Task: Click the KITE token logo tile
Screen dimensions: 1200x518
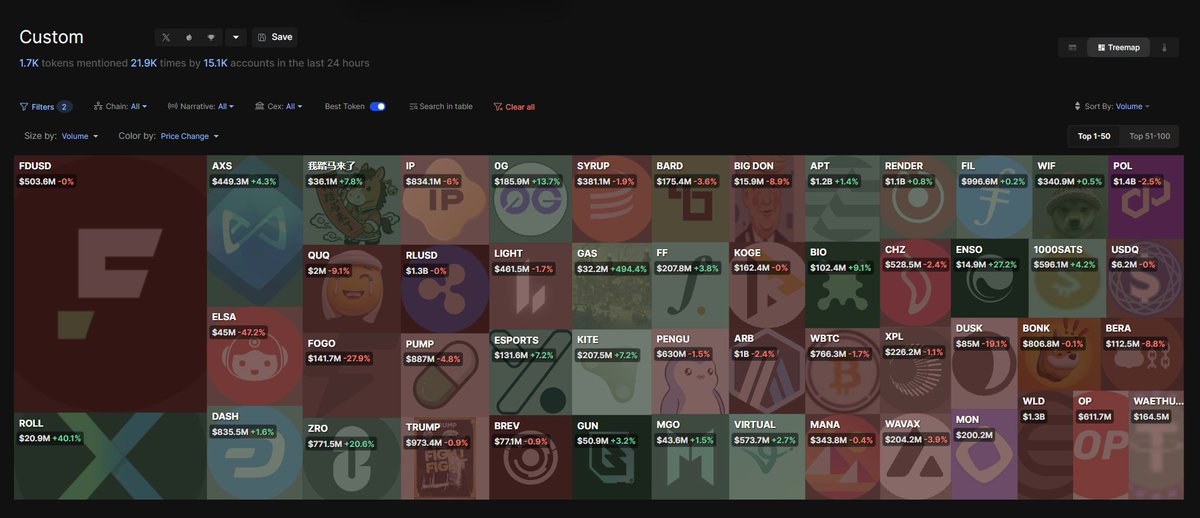Action: pyautogui.click(x=612, y=371)
